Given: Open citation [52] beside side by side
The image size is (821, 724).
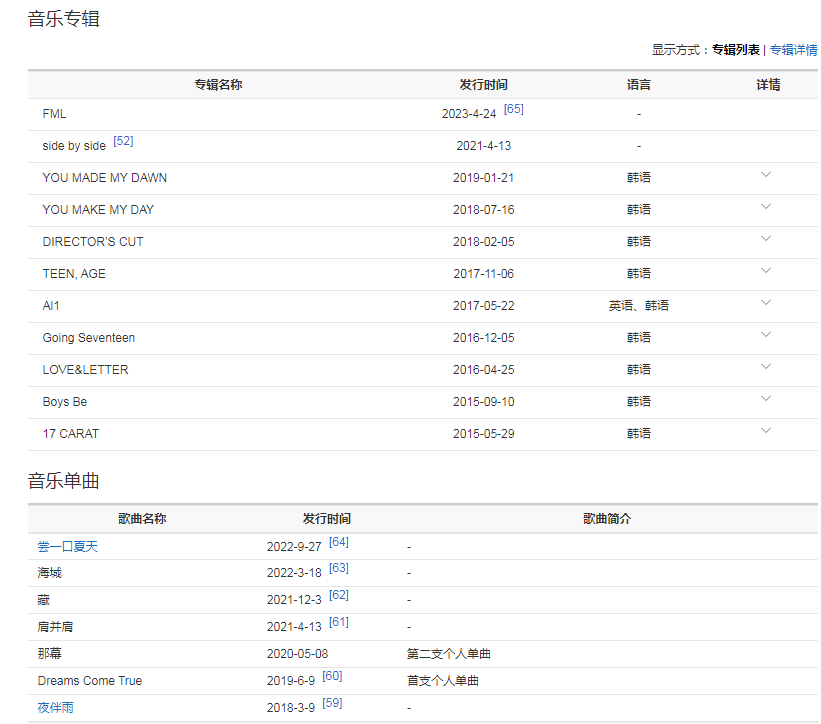Looking at the screenshot, I should (123, 141).
